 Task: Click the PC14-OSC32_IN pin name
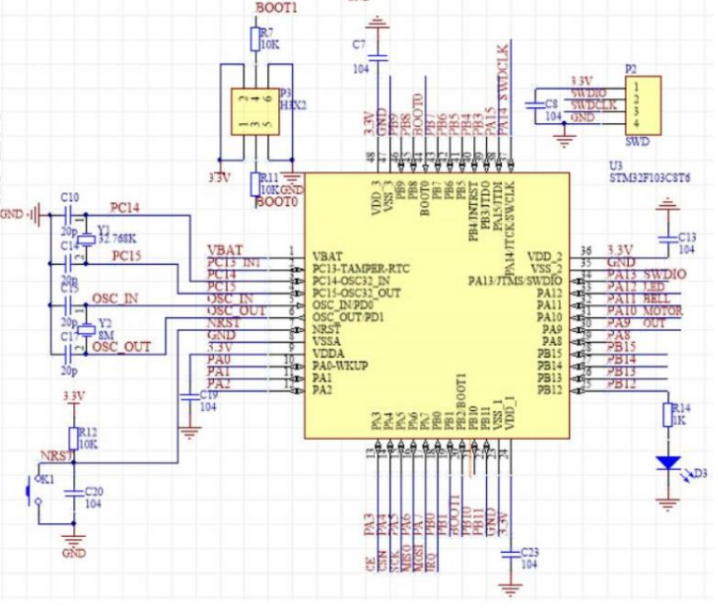click(x=351, y=281)
